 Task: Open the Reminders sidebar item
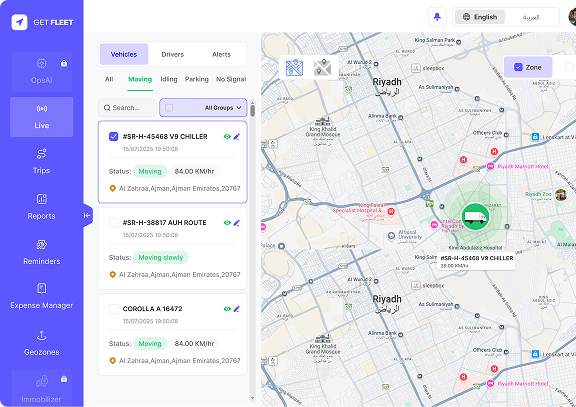[x=42, y=253]
